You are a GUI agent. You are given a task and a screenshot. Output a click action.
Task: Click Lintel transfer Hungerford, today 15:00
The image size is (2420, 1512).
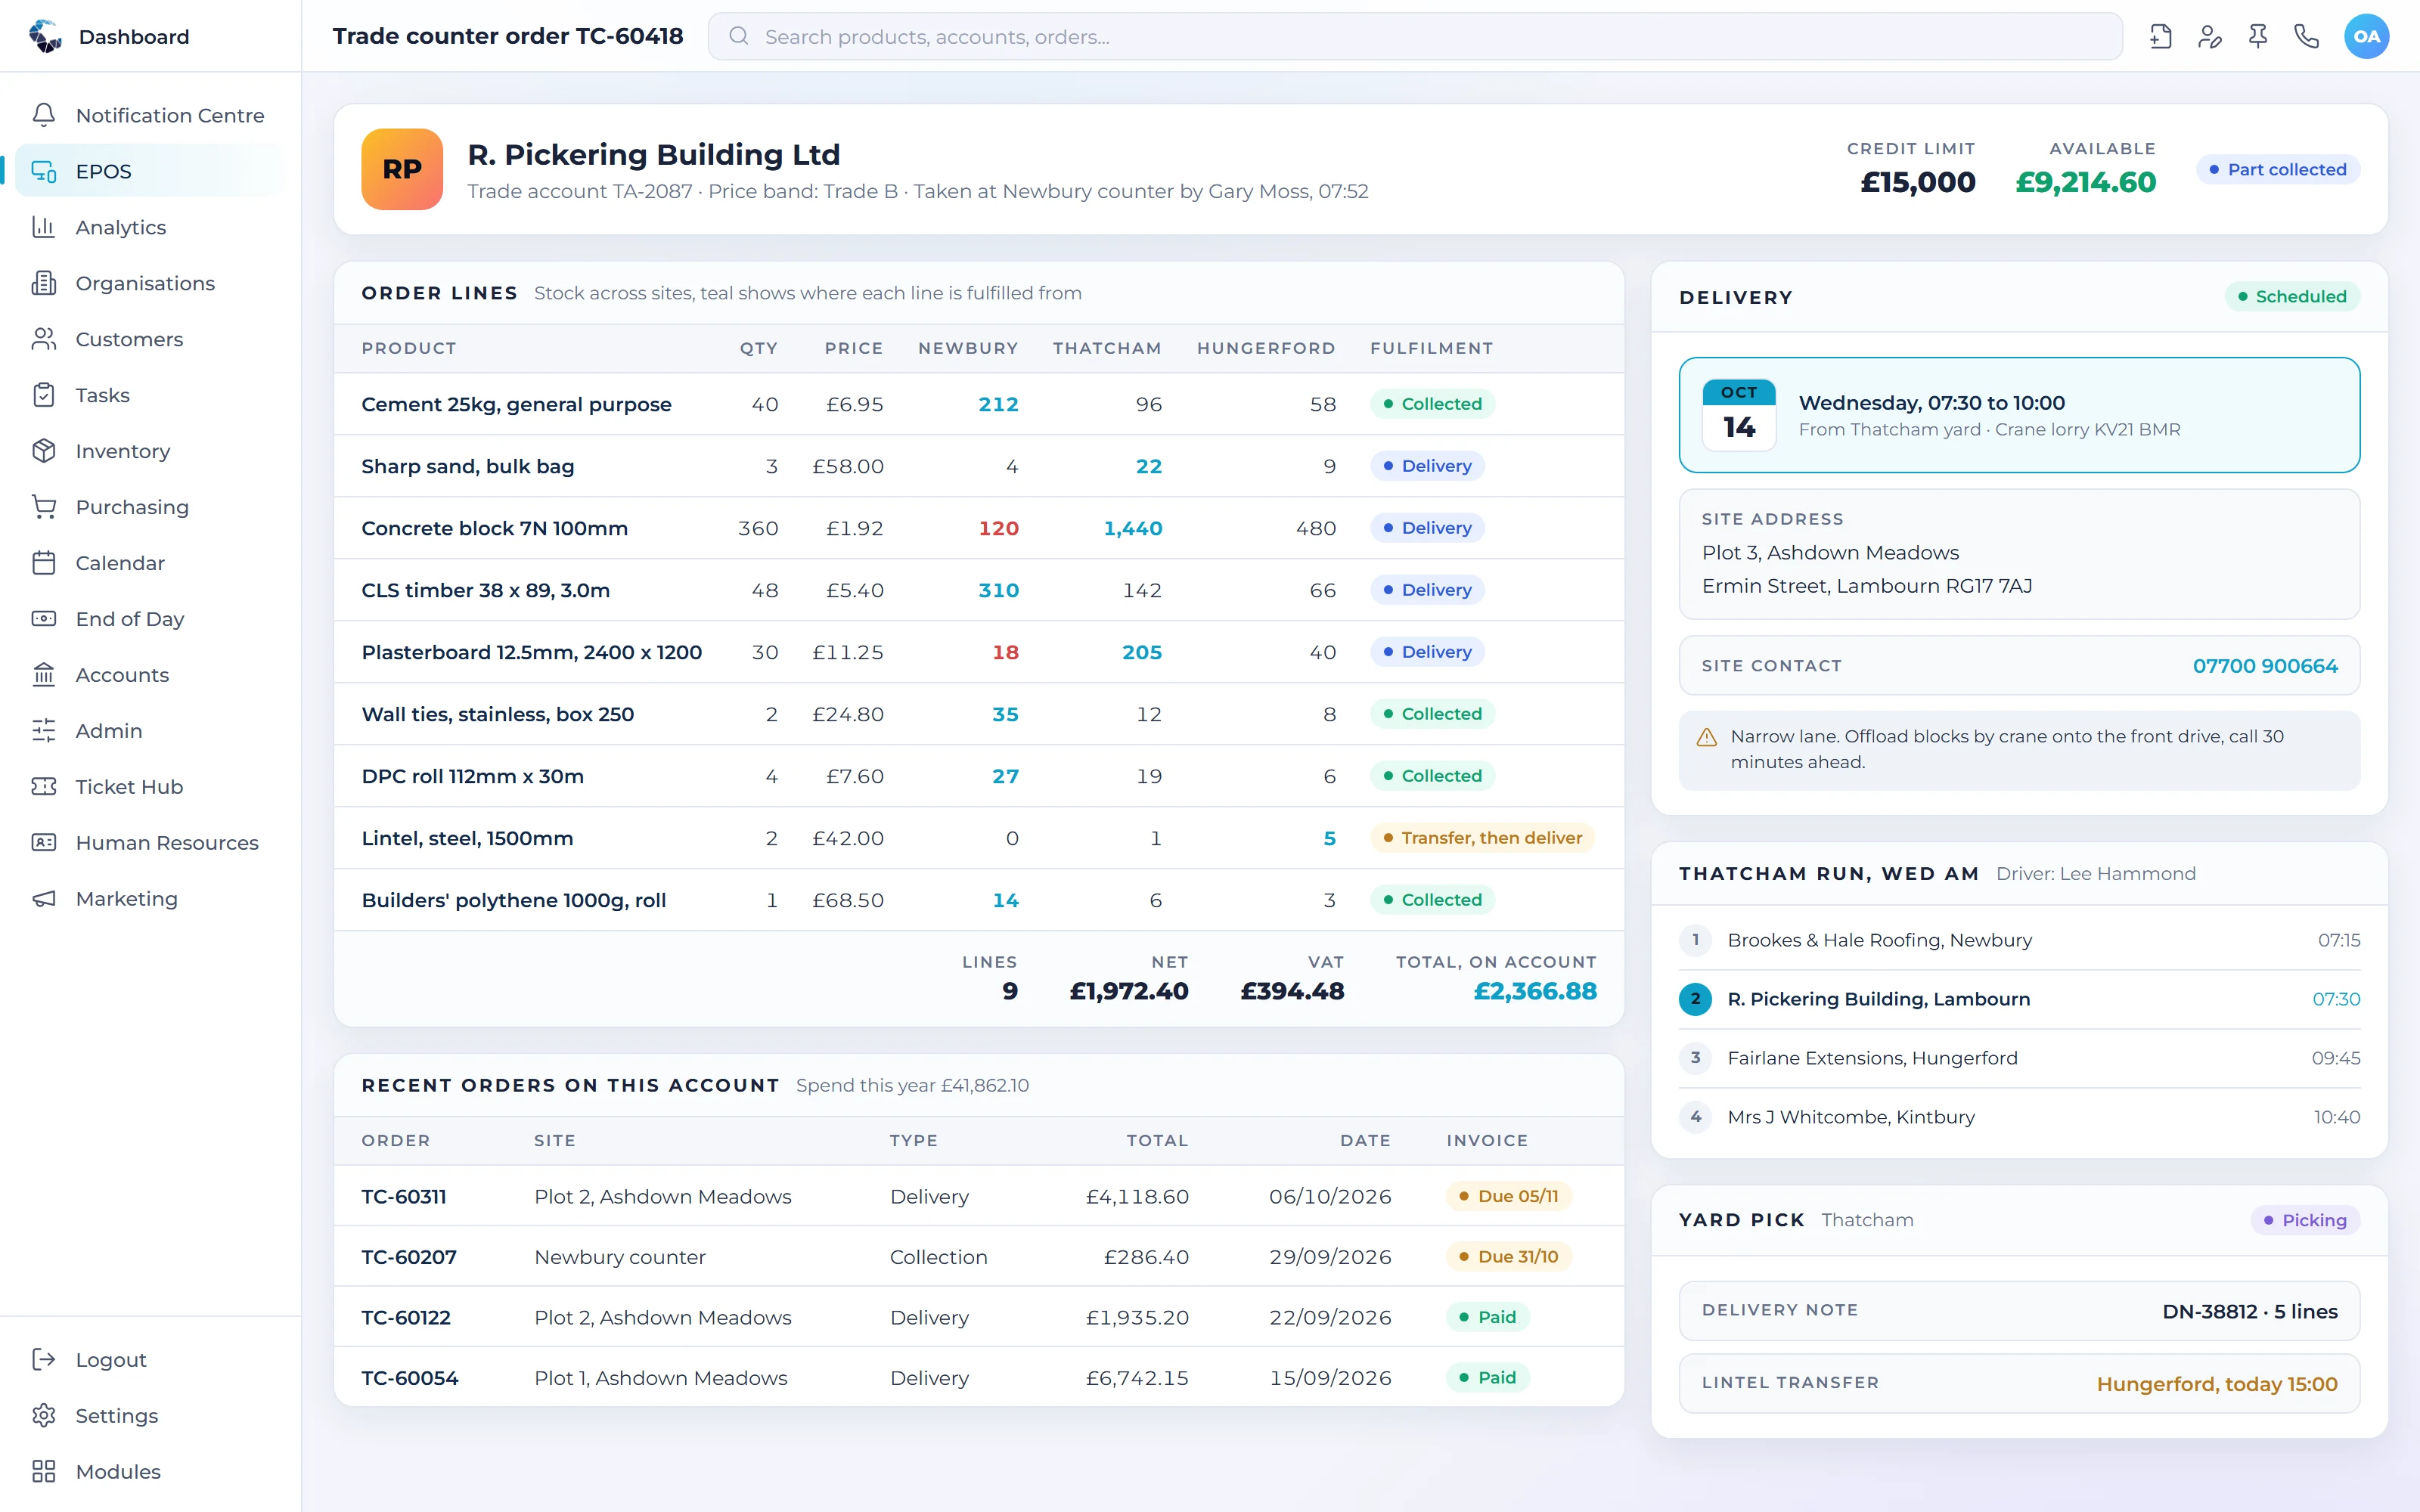[2019, 1384]
